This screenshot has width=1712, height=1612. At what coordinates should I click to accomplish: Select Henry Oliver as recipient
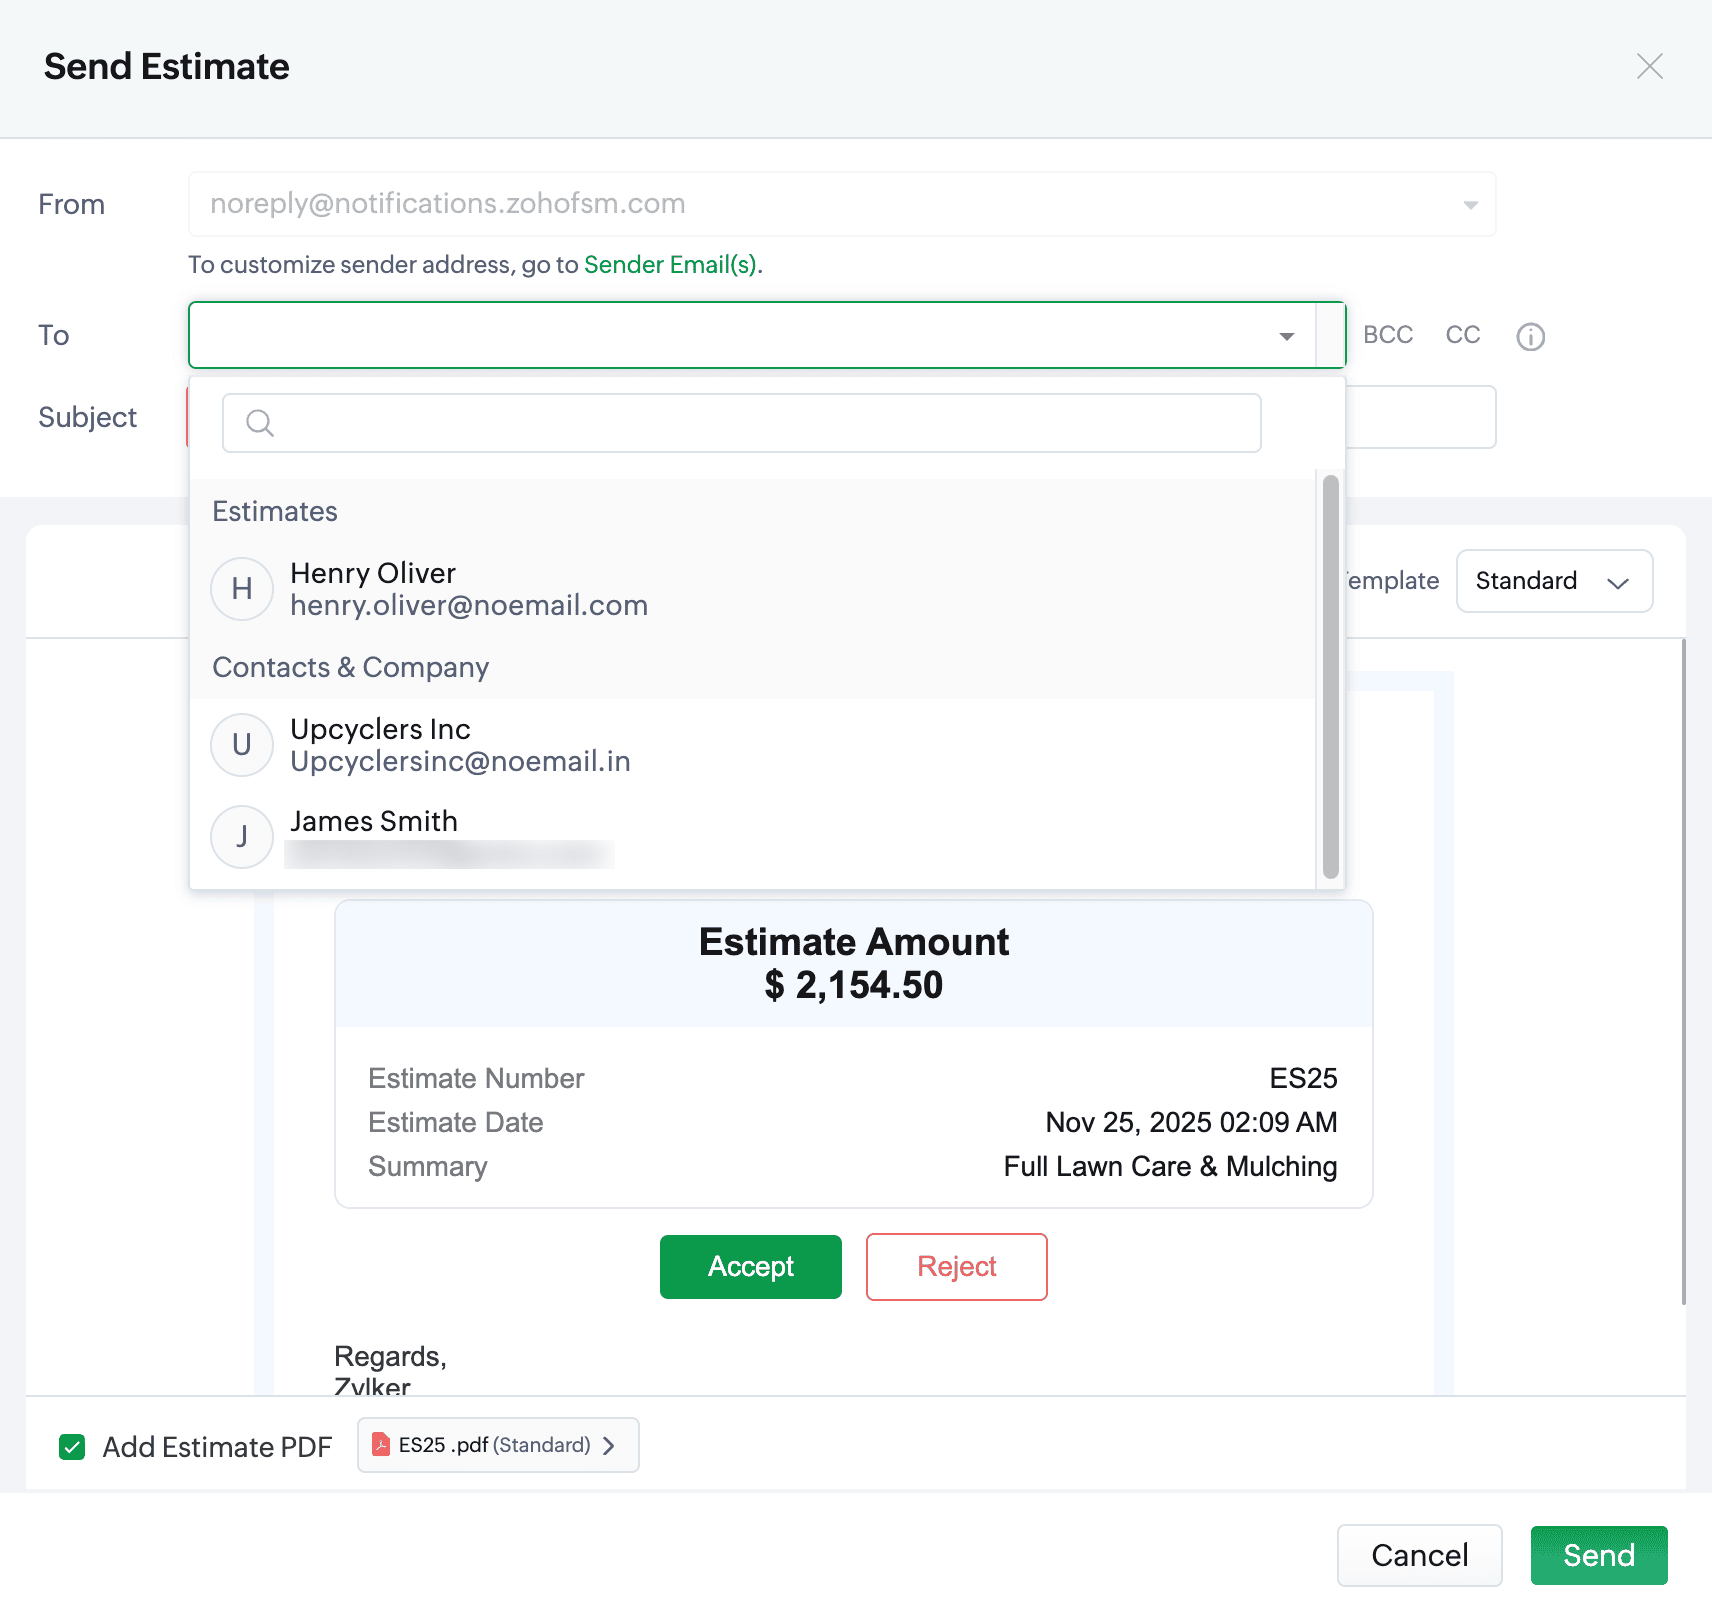click(468, 589)
